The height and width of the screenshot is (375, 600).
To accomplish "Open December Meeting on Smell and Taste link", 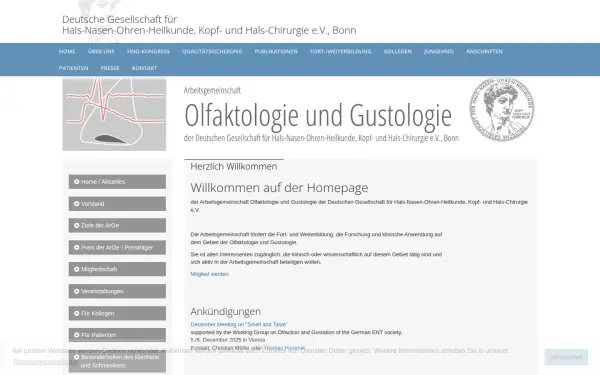I will 239,324.
